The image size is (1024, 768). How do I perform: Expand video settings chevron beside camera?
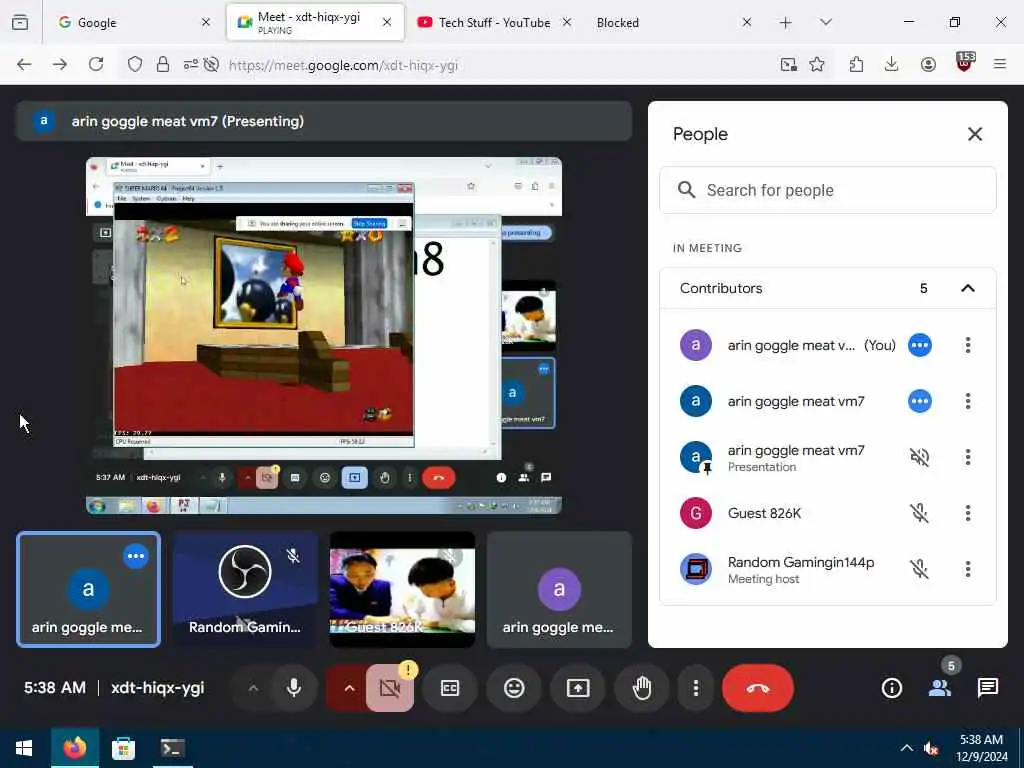(349, 688)
